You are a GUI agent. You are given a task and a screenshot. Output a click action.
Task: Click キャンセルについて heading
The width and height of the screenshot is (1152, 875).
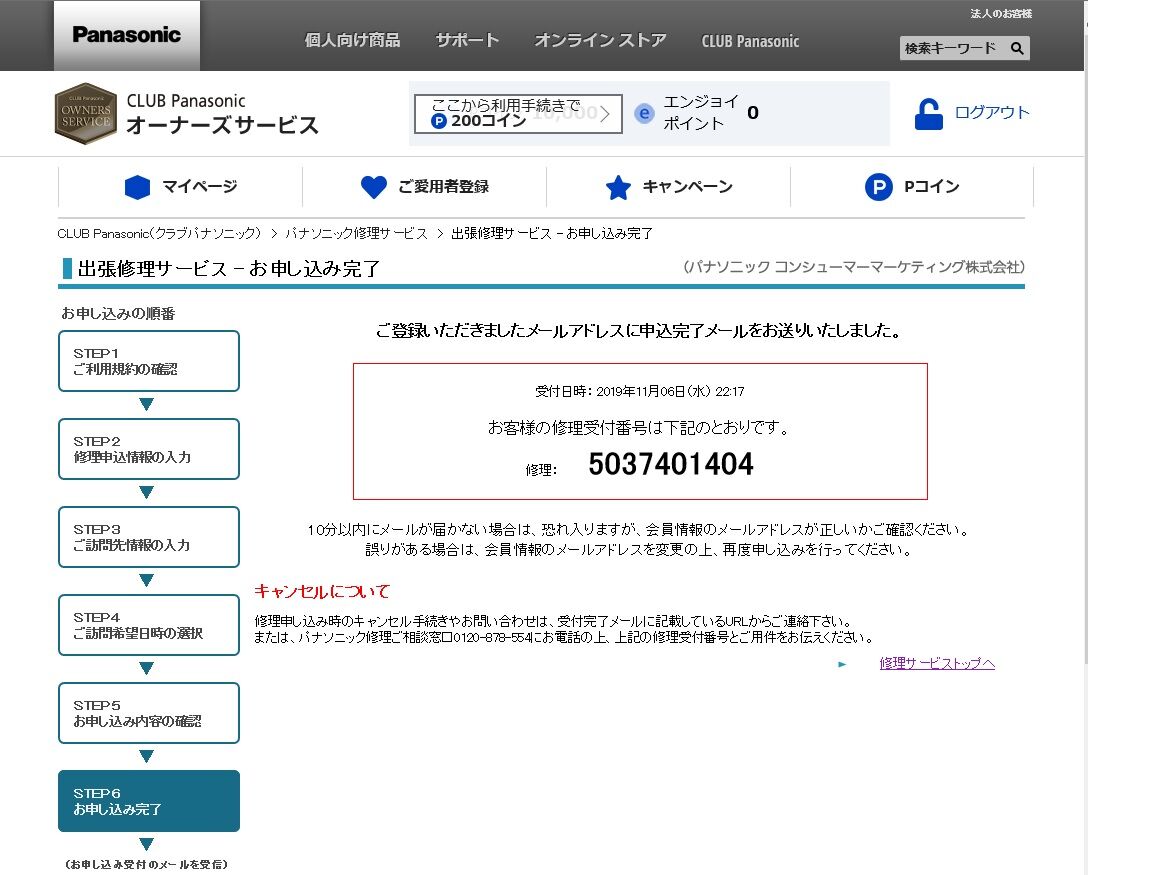point(322,591)
